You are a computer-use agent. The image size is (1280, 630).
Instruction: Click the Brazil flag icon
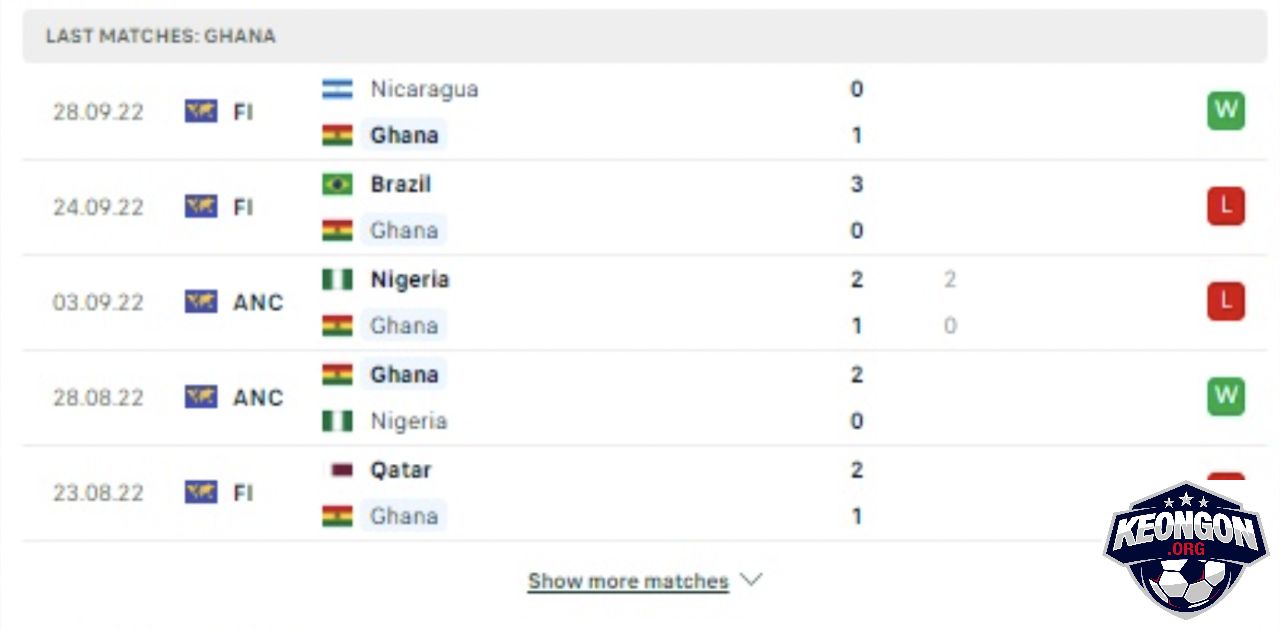click(337, 184)
